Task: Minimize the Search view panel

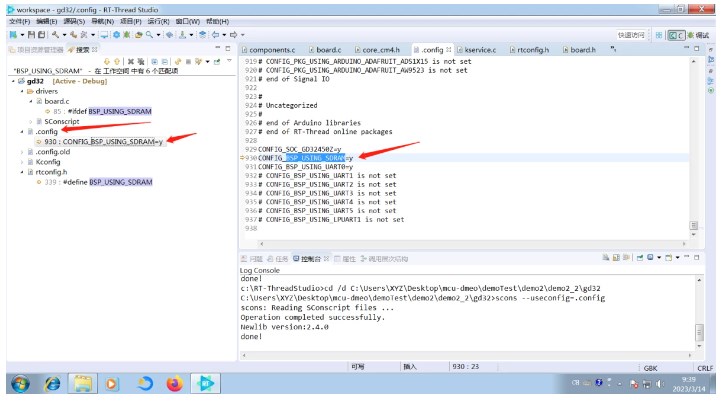Action: tap(218, 48)
